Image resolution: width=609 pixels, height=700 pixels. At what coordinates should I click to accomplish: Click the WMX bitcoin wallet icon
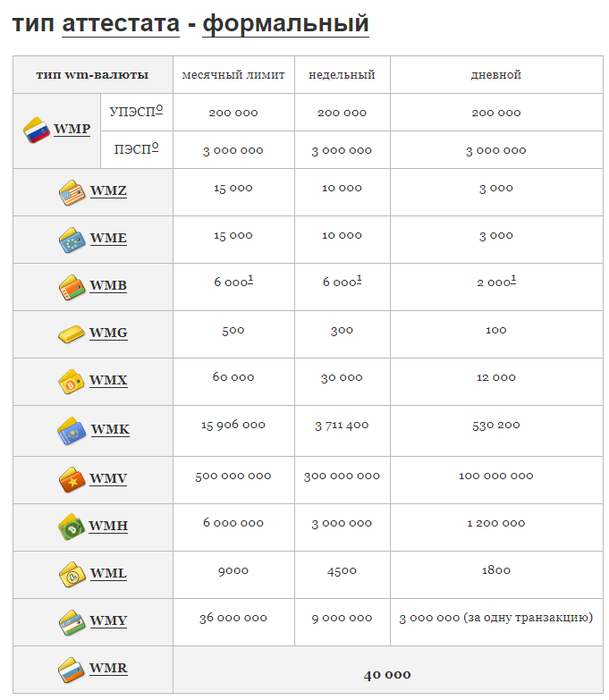(x=71, y=381)
